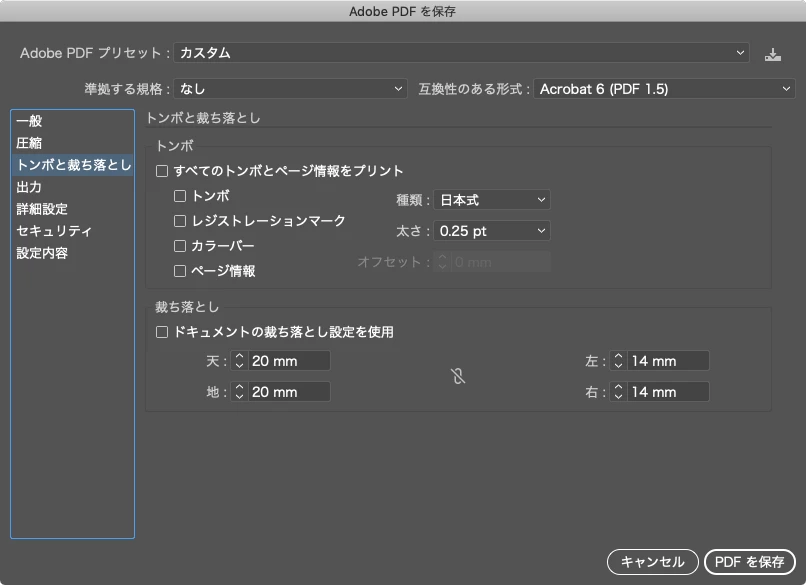Open the Adobe PDF プリセット dropdown
The image size is (806, 585).
click(462, 53)
